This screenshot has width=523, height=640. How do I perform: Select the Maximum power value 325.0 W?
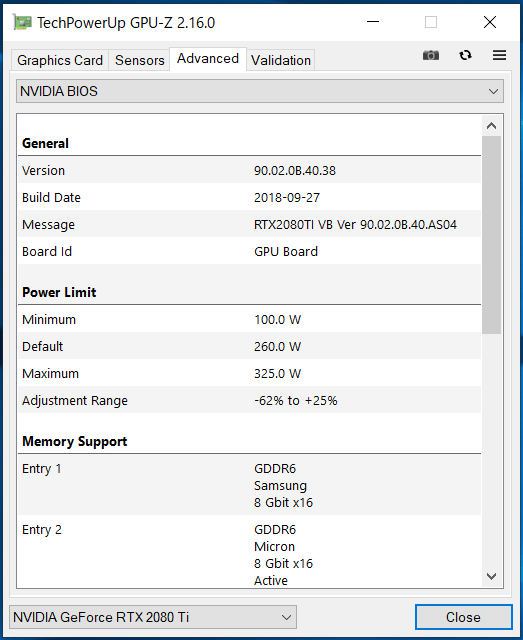278,373
